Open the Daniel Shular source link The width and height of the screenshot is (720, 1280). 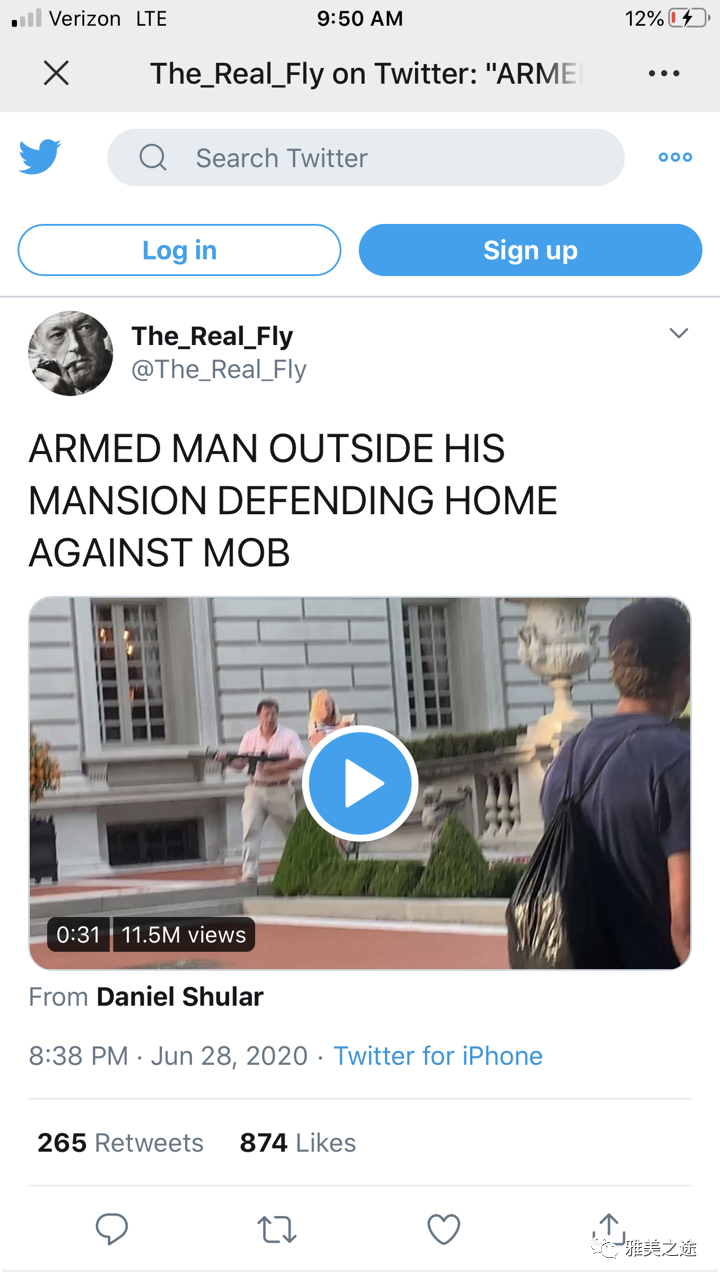coord(180,996)
